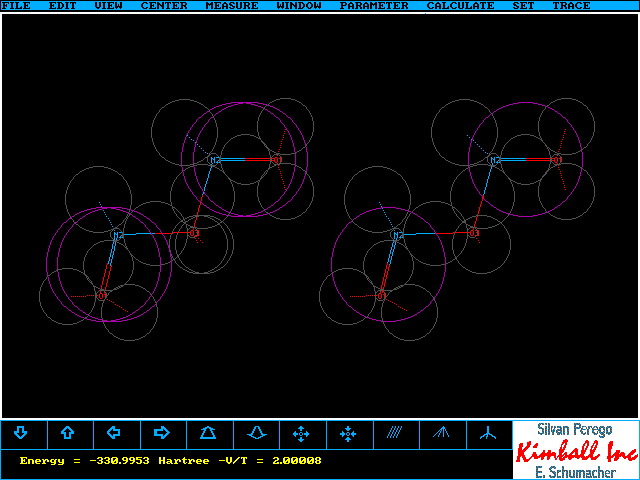Select the PARAMETER menu
This screenshot has height=480, width=640.
(373, 6)
